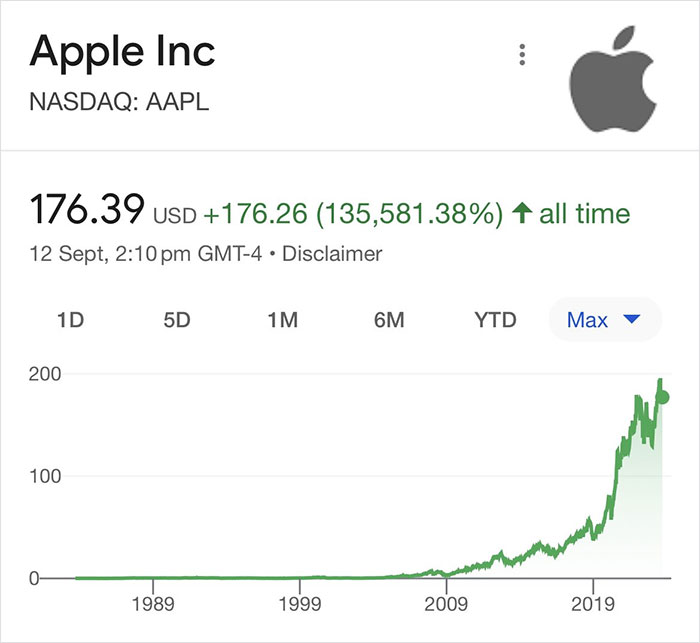Select the 1D time range tab
The width and height of the screenshot is (700, 643).
70,320
